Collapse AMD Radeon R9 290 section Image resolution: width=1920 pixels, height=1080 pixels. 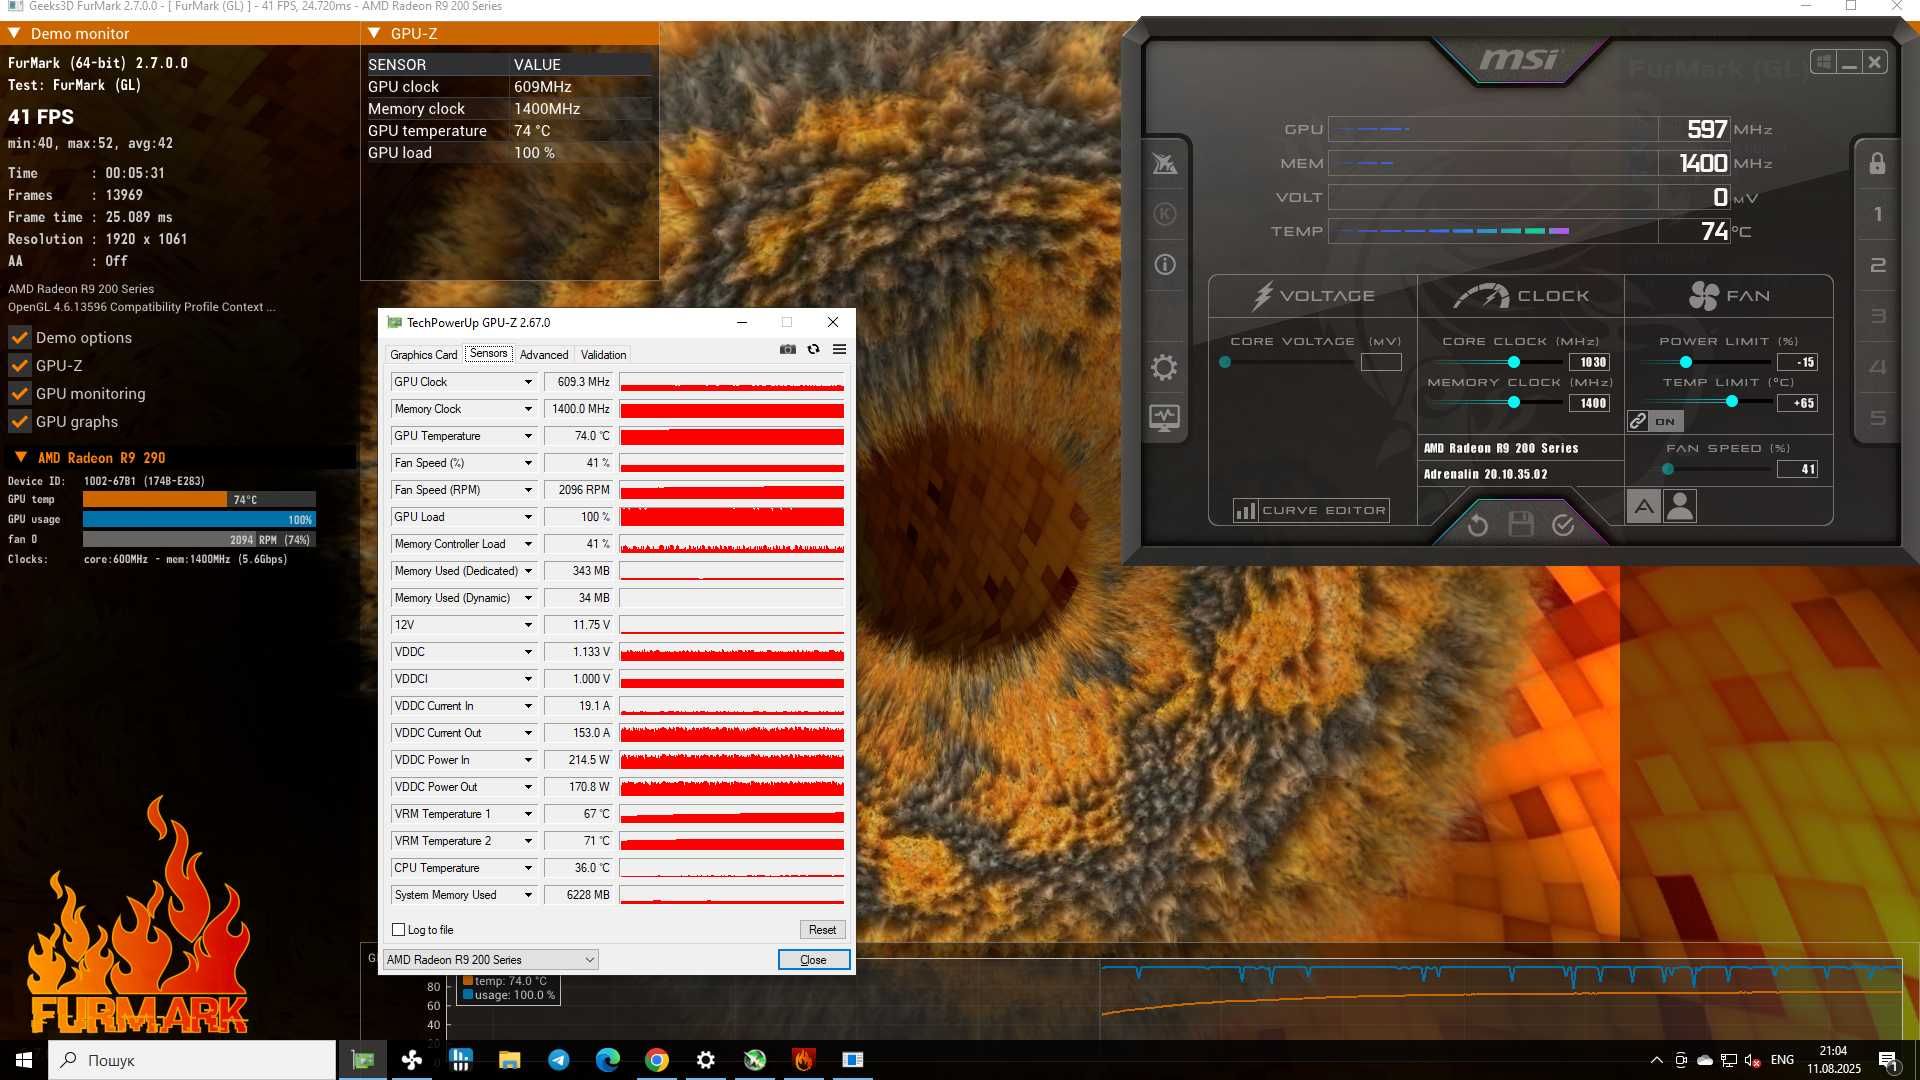[21, 457]
